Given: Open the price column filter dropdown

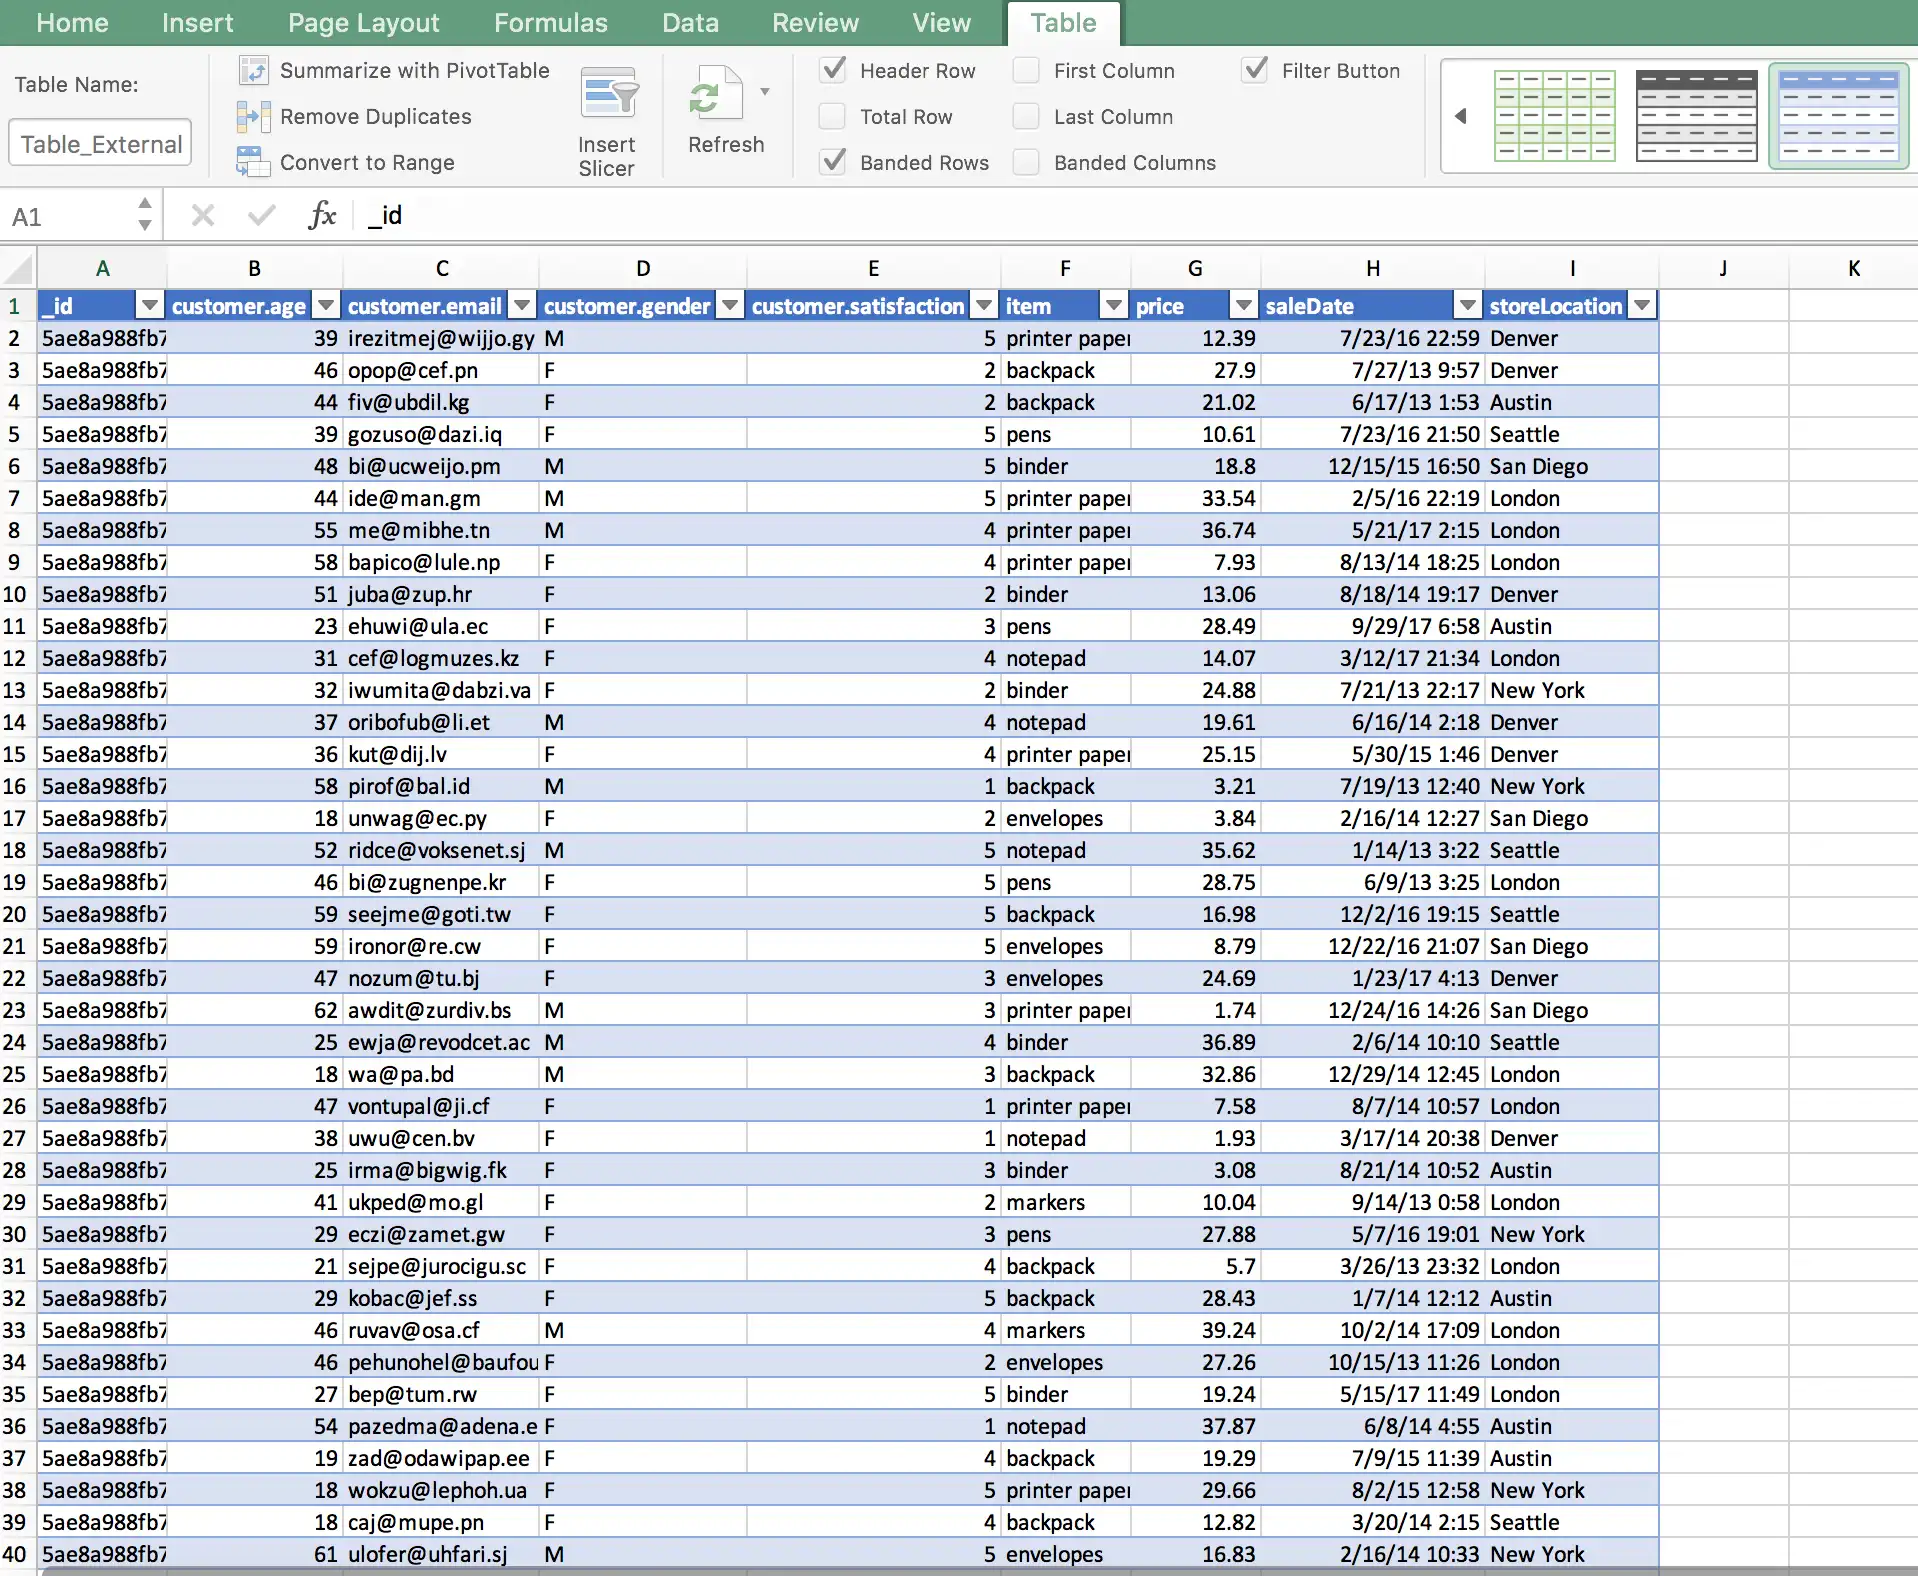Looking at the screenshot, I should pyautogui.click(x=1244, y=305).
